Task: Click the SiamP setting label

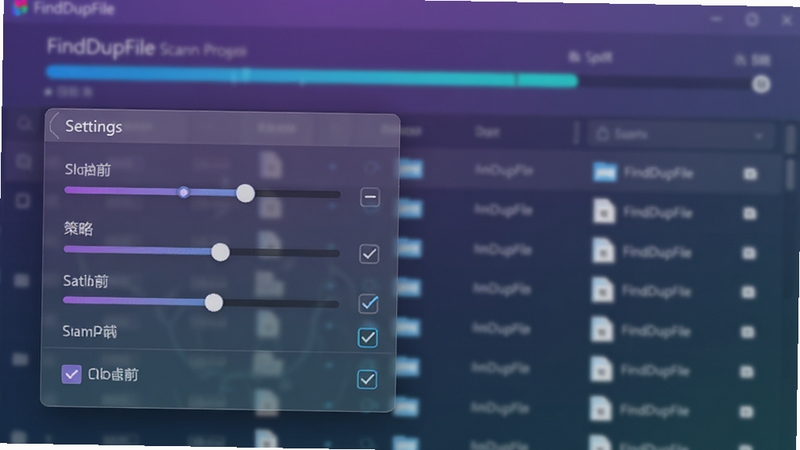Action: click(x=89, y=332)
